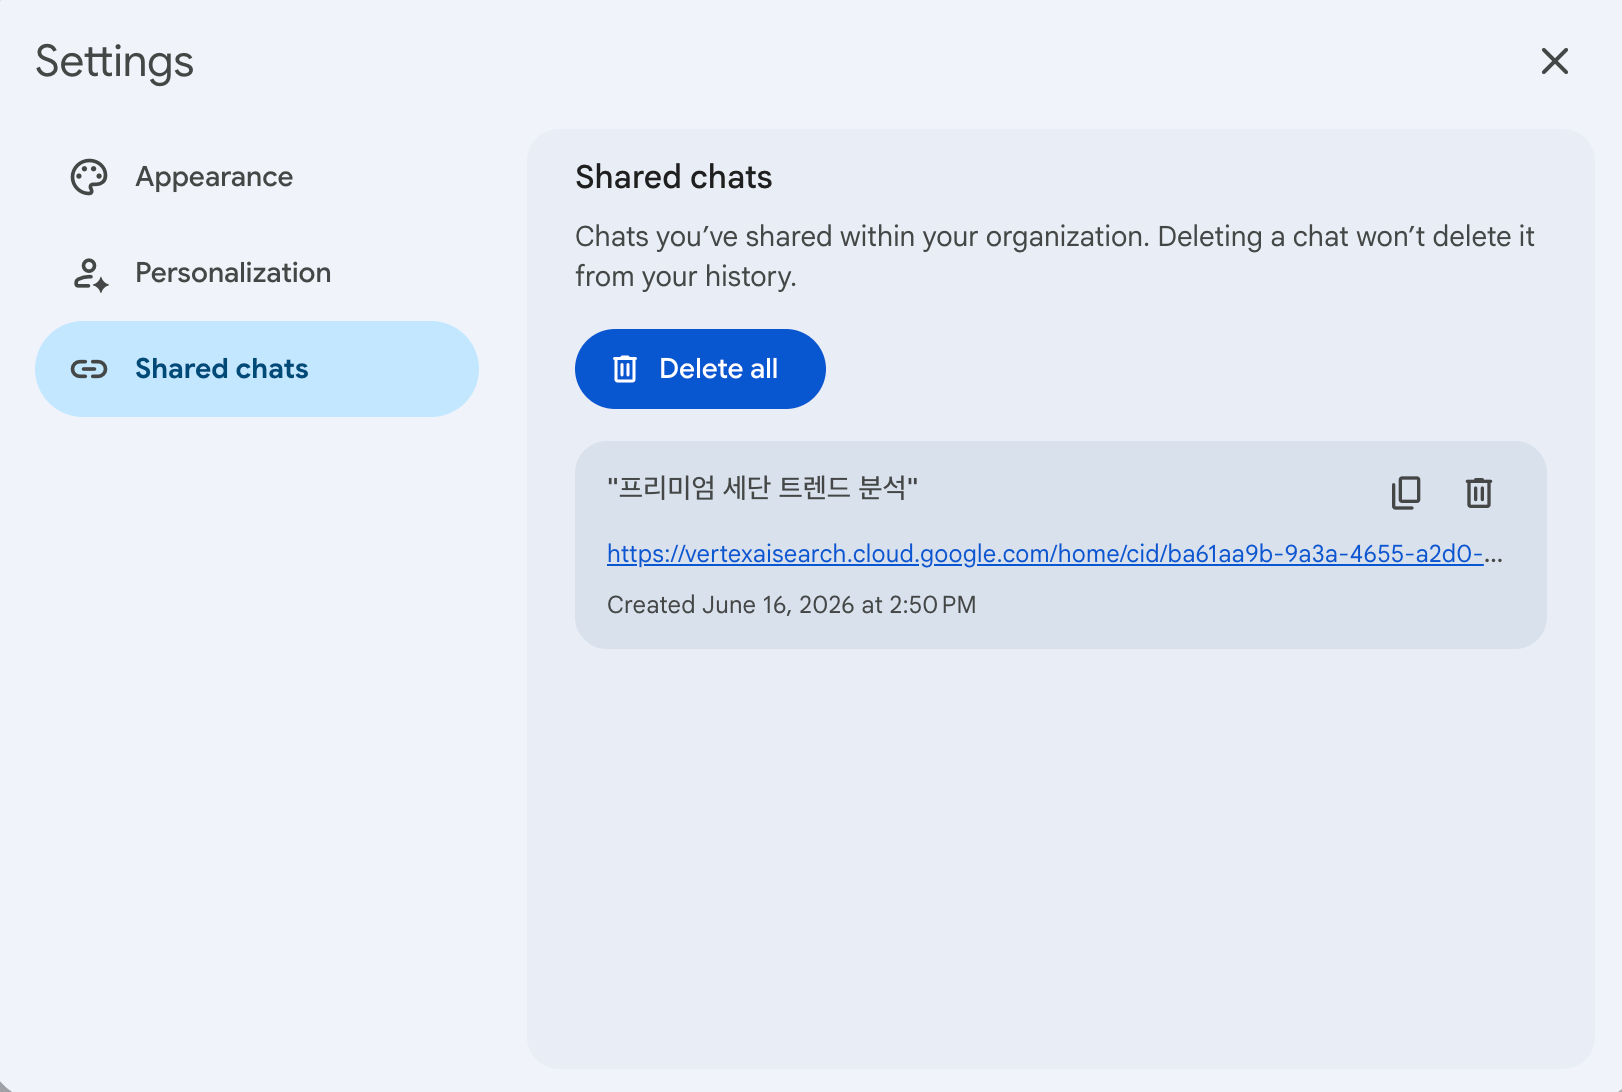This screenshot has width=1622, height=1092.
Task: Click the Delete all label text
Action: (x=718, y=369)
